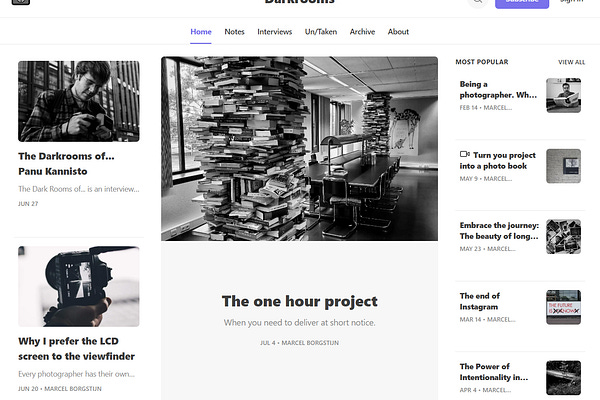This screenshot has height=400, width=600.
Task: Open 'The end of Instagram' post
Action: click(x=479, y=301)
